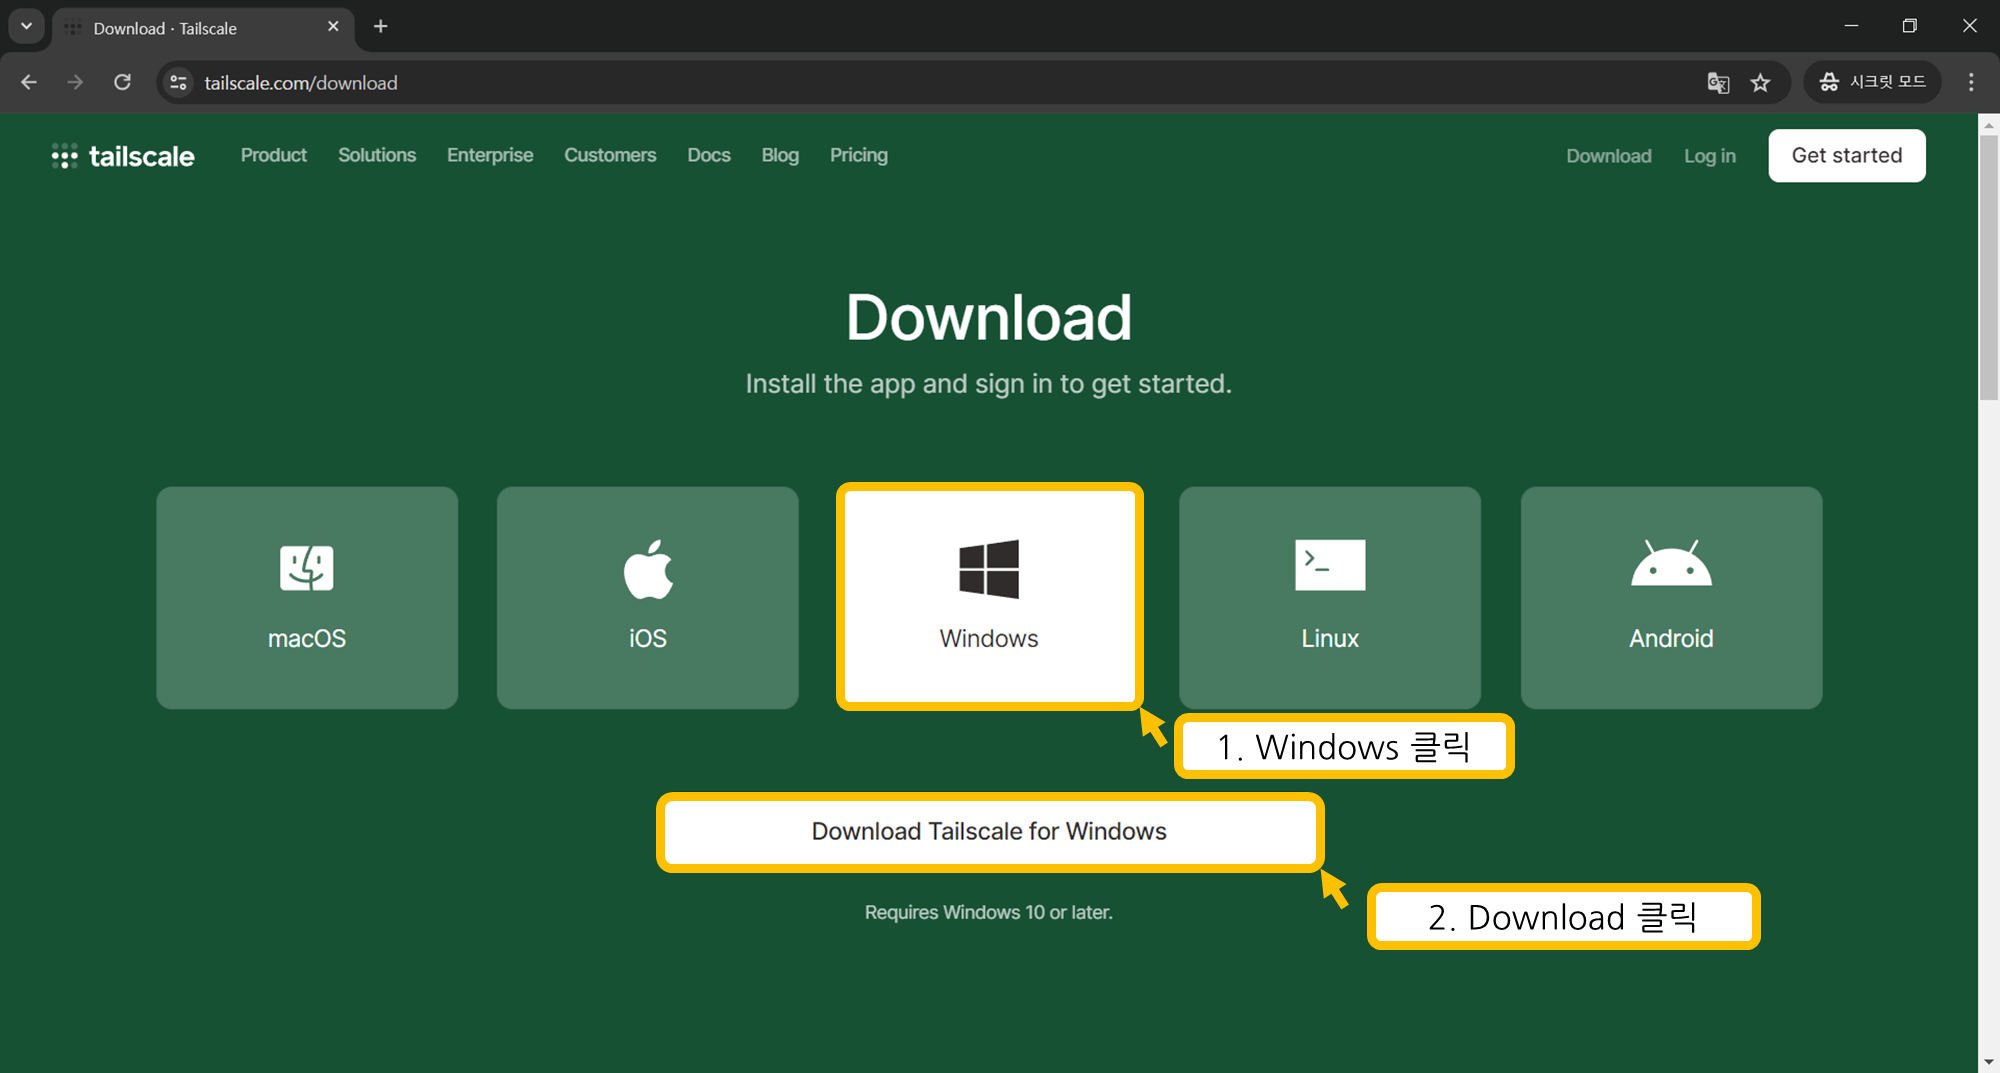Open the Enterprise nav item
Screen dimensions: 2000x1073
click(x=490, y=155)
